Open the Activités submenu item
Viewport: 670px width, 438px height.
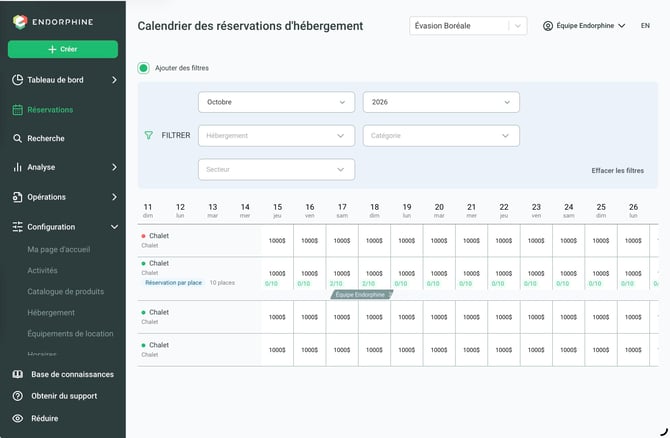(42, 270)
